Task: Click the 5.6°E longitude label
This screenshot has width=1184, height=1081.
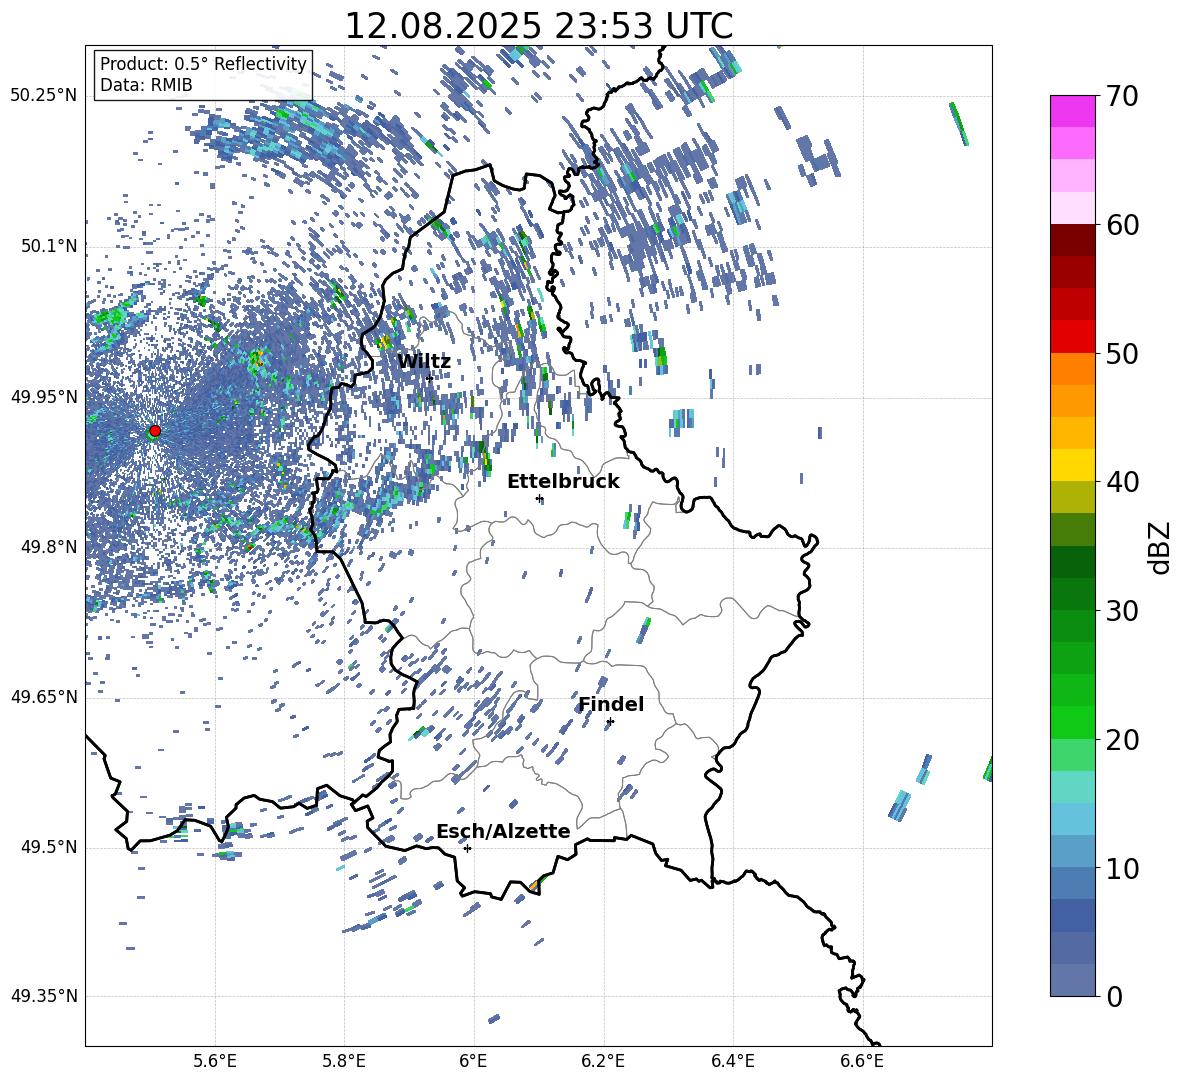Action: coord(215,1061)
